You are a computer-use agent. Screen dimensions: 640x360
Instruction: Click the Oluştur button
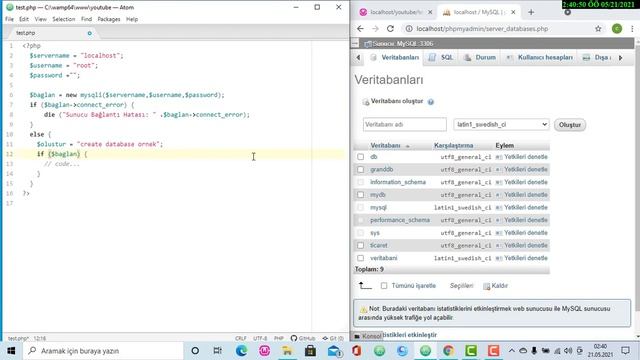[570, 124]
